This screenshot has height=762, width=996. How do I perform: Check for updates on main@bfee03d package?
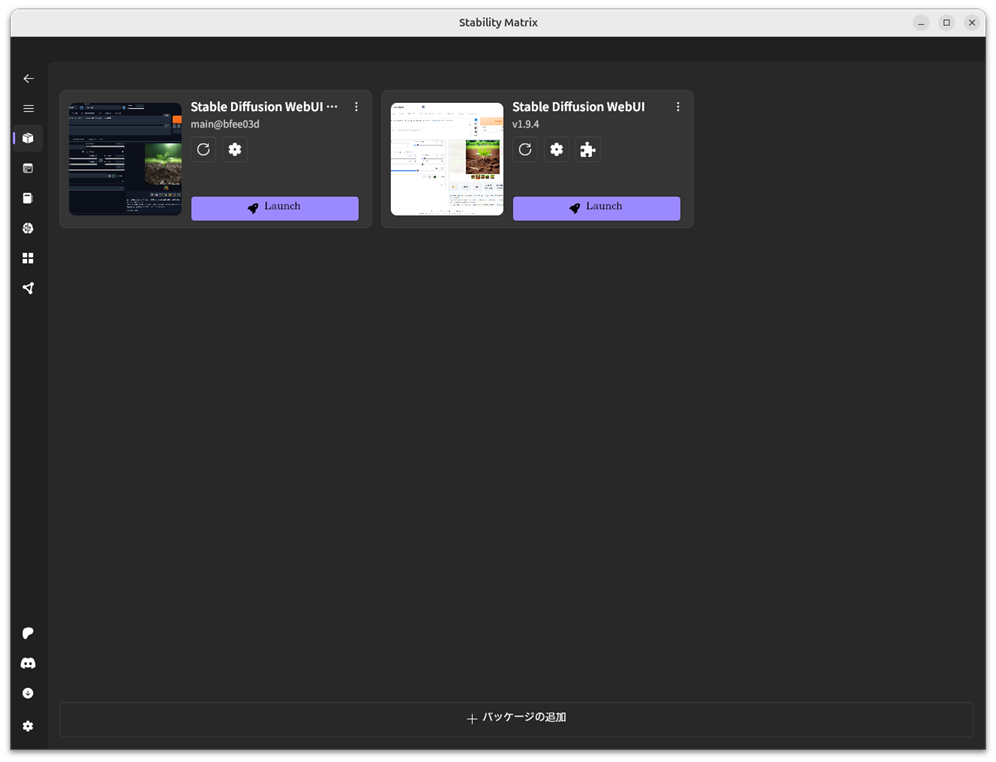(x=203, y=149)
